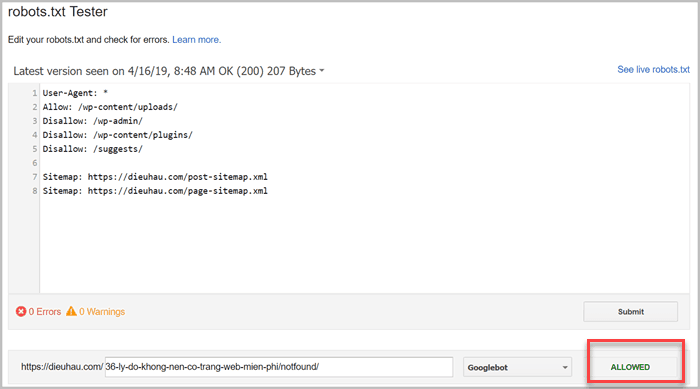Click the Submit button
Screen dimensions: 700x389
click(x=630, y=312)
